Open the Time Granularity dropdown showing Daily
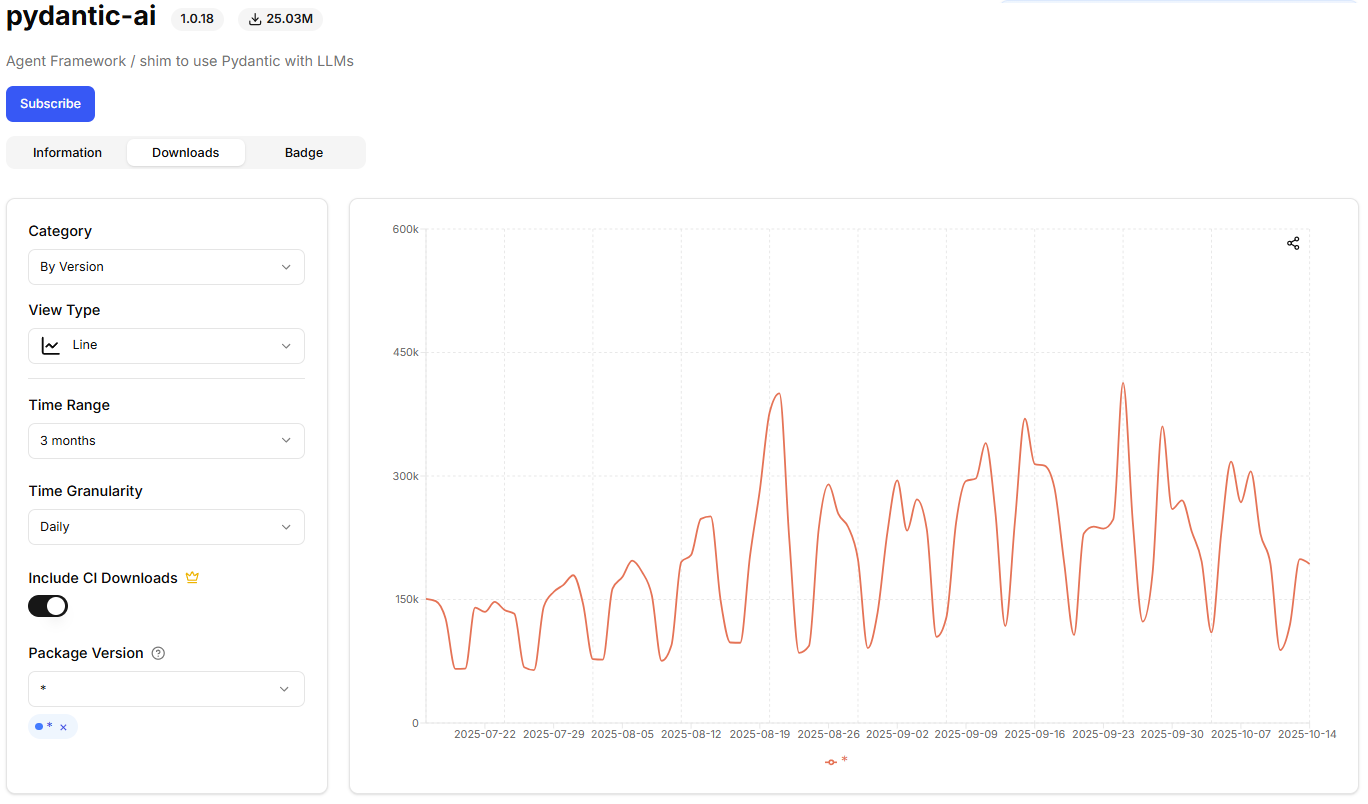The image size is (1368, 804). tap(166, 527)
